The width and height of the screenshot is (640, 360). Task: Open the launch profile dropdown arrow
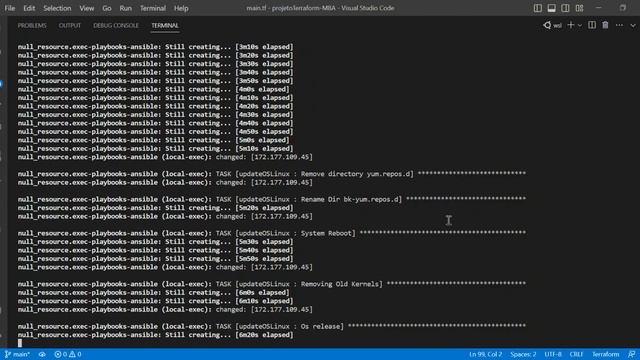tap(580, 25)
